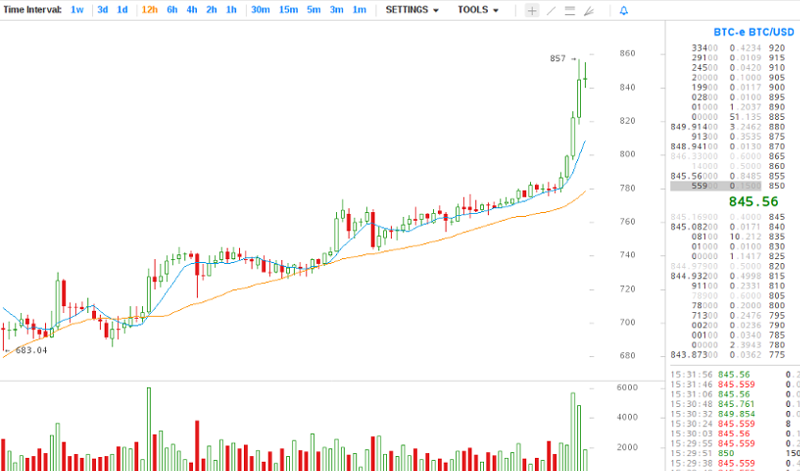Screen dimensions: 800x471
Task: Switch chart to 4h interval
Action: click(192, 10)
